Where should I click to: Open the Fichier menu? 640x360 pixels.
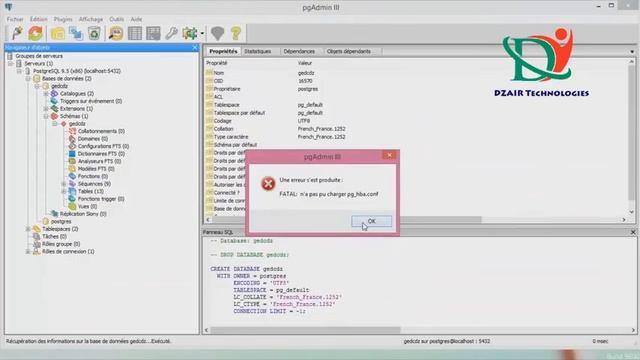15,19
